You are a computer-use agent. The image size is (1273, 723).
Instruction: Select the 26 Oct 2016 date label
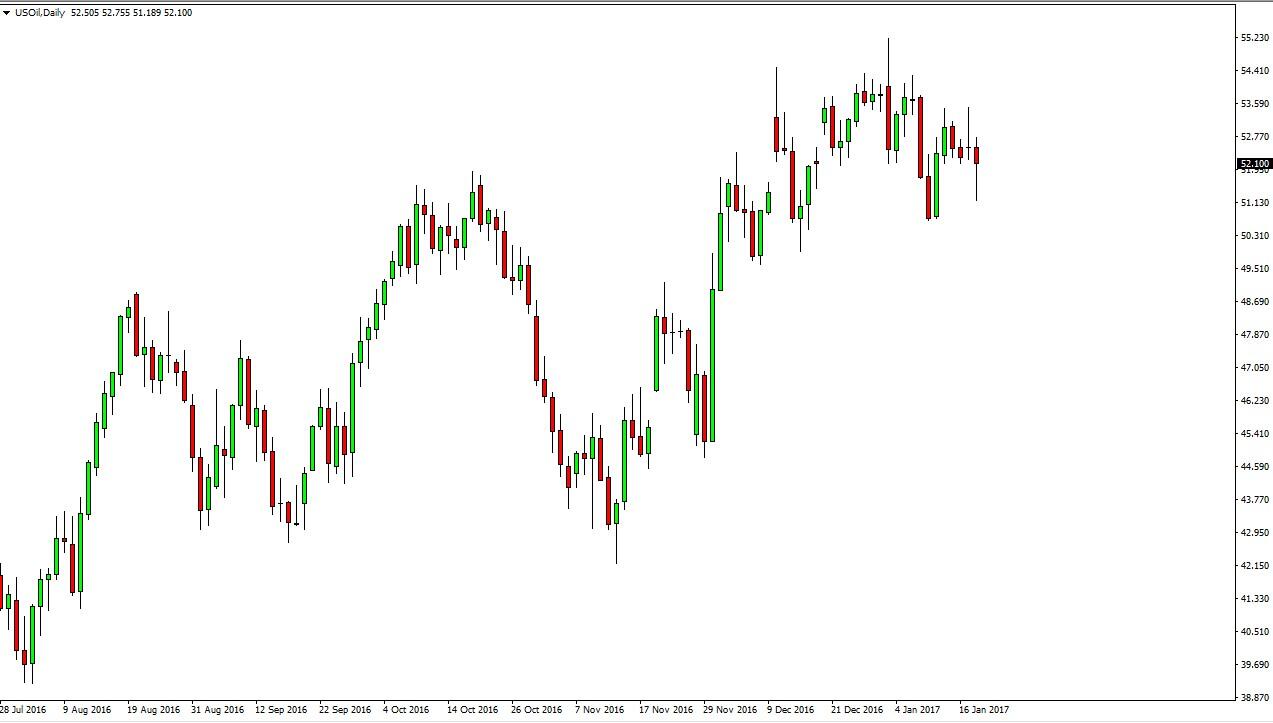pos(536,710)
